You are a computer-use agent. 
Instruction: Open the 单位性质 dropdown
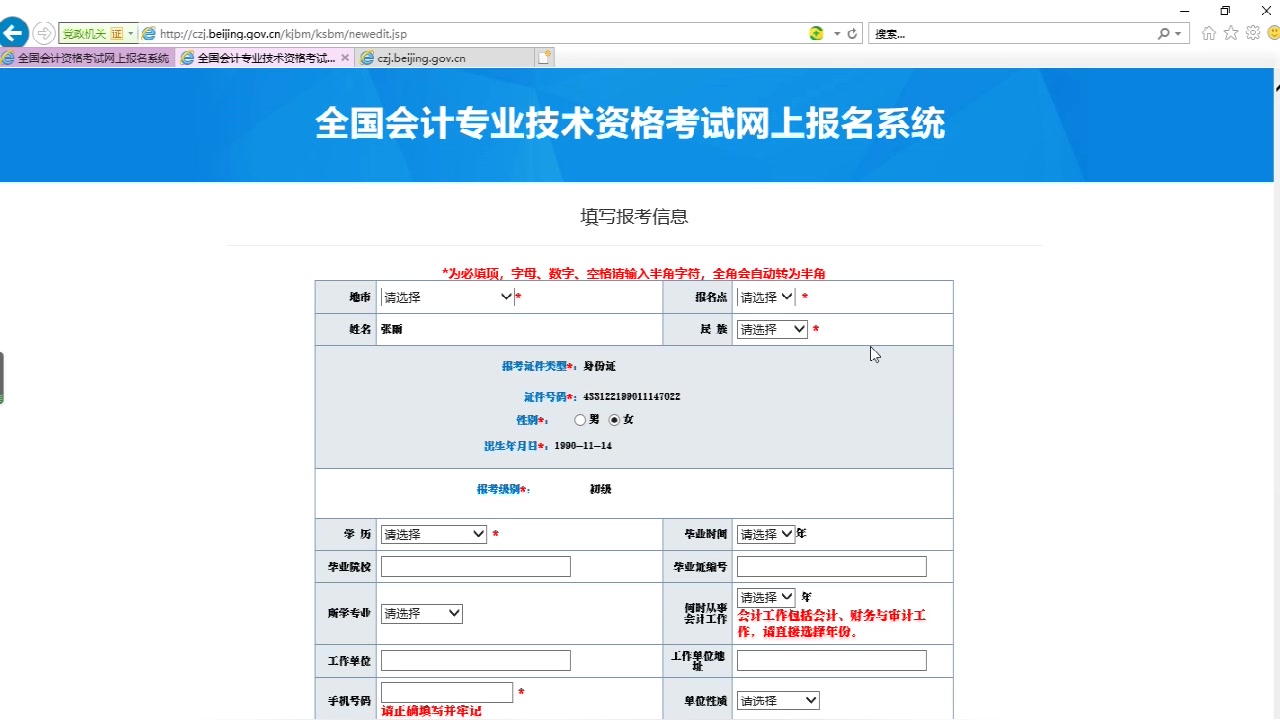coord(778,701)
